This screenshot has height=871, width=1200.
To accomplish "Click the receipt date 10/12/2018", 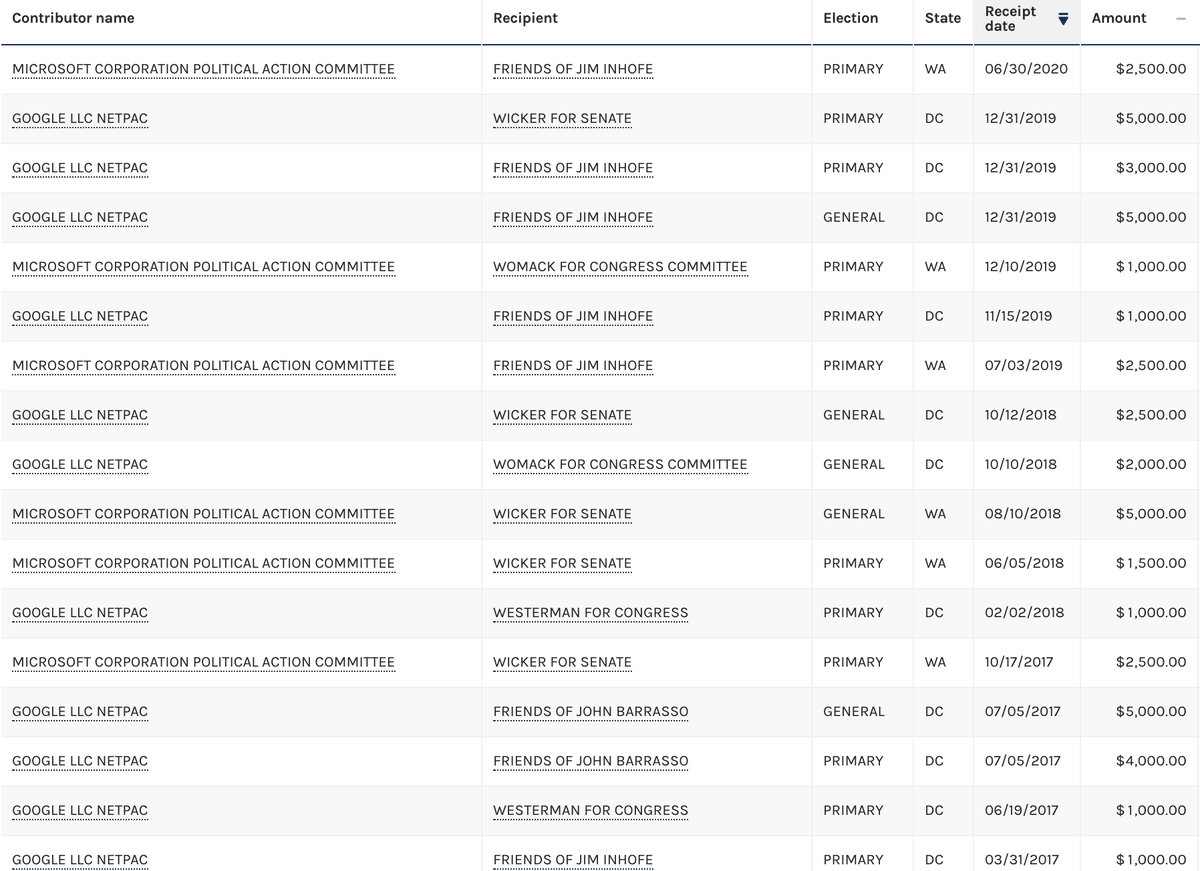I will click(1020, 415).
